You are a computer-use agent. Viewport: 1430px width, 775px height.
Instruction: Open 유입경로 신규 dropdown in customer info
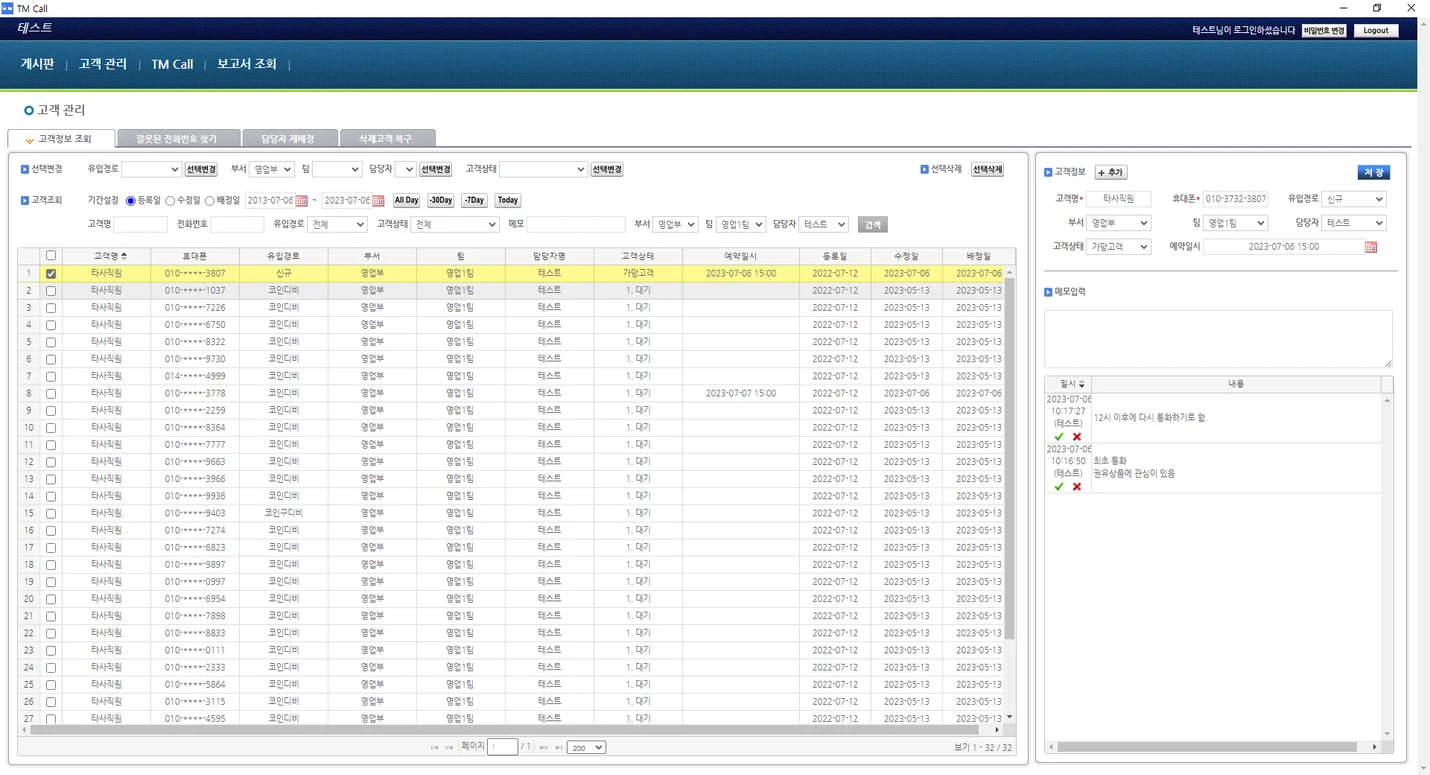pos(1354,199)
